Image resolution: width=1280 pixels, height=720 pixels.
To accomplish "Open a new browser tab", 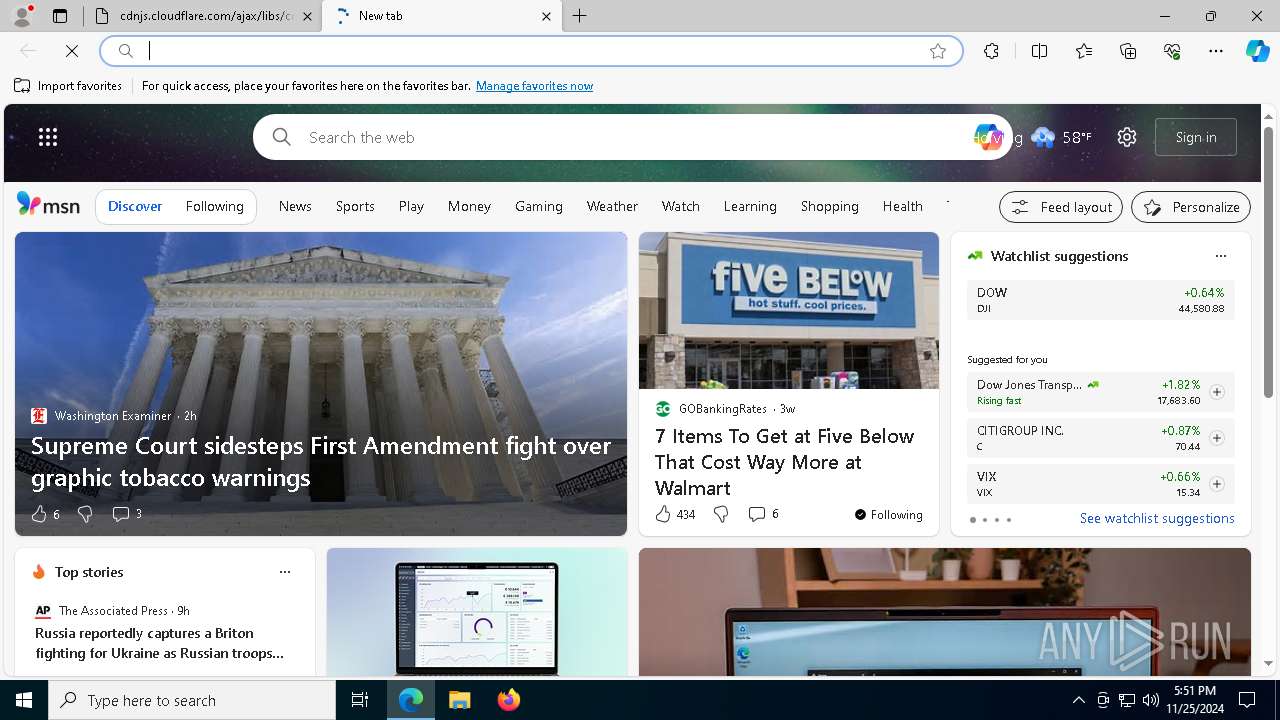I will click(x=580, y=16).
